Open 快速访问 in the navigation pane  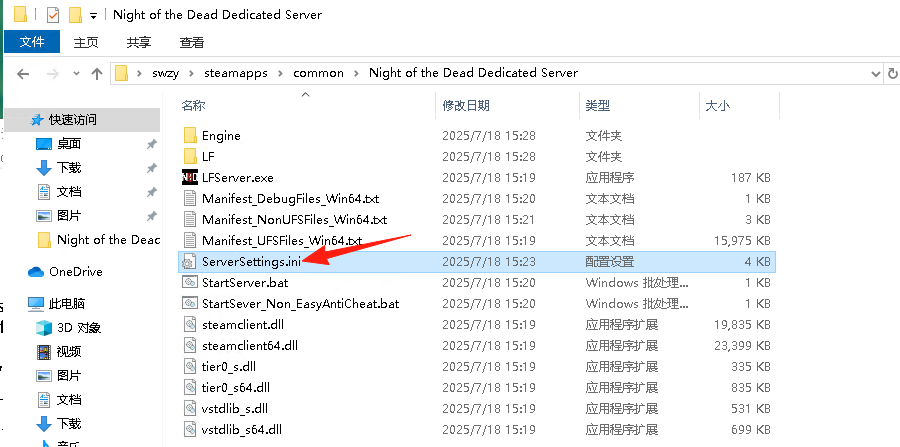pos(73,119)
